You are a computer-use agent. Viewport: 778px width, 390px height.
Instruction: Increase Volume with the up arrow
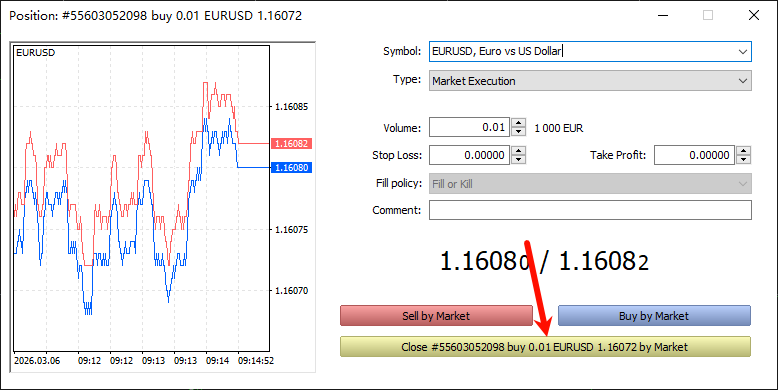518,123
